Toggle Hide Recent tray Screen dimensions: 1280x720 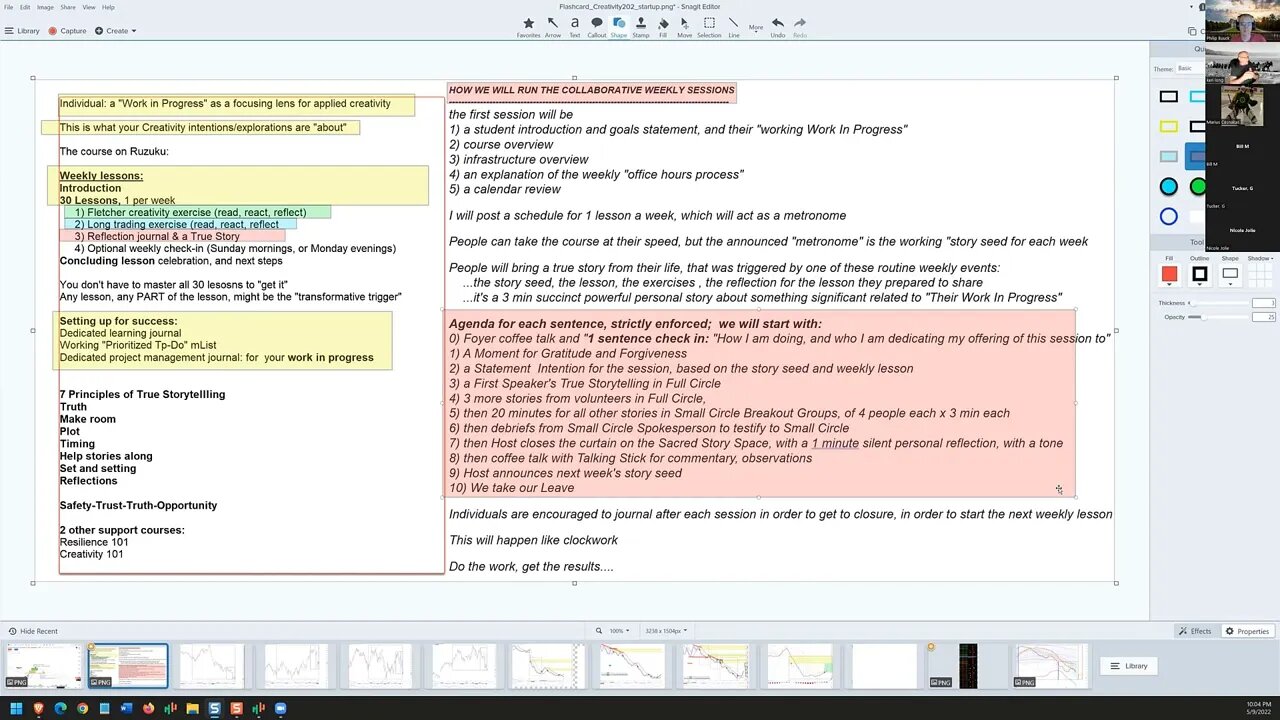point(33,631)
